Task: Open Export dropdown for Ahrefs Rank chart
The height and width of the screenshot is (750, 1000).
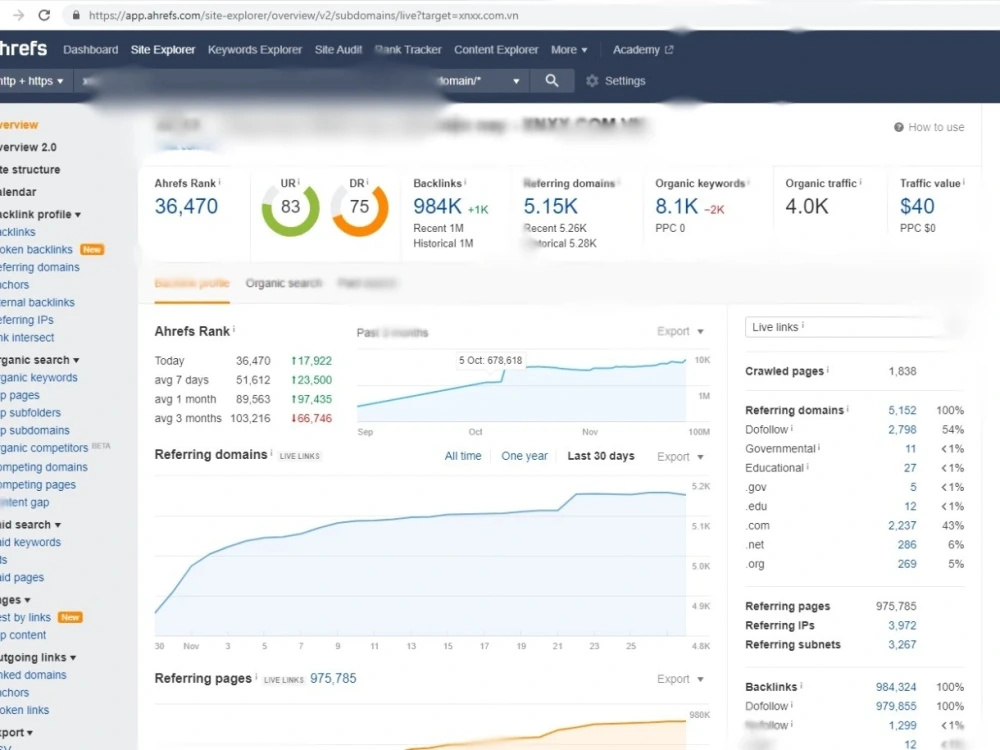Action: tap(680, 331)
